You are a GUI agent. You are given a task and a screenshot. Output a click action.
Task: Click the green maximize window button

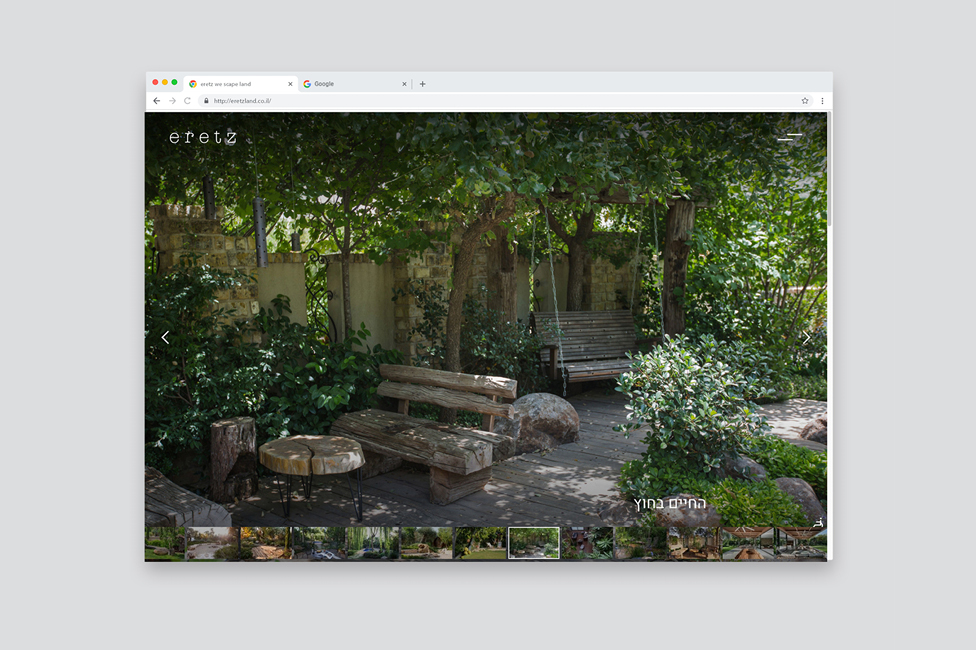[174, 82]
